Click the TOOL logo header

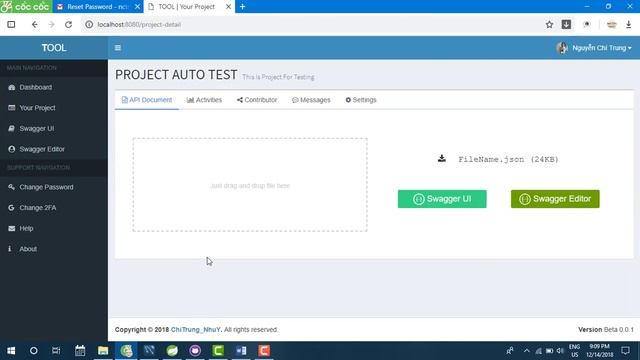click(54, 48)
